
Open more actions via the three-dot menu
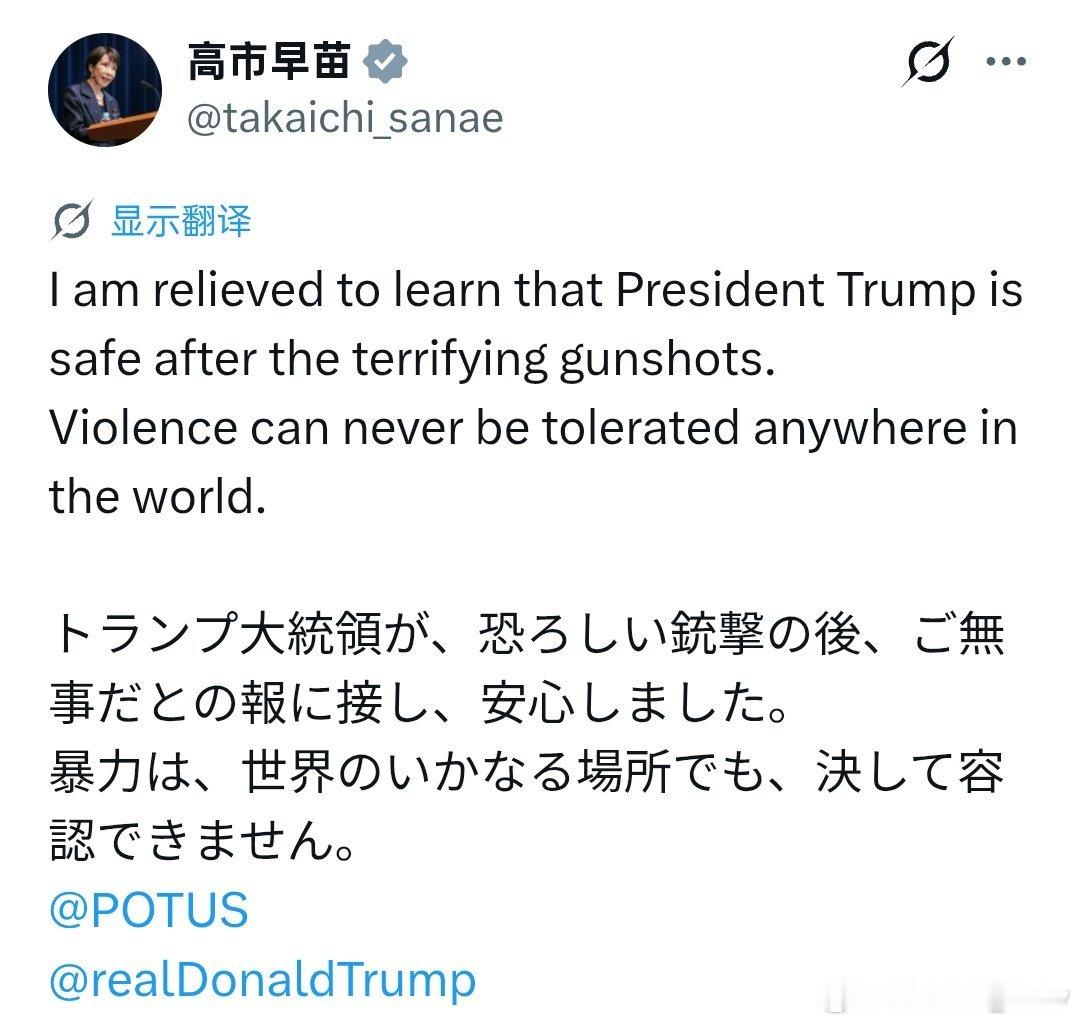pos(1003,61)
